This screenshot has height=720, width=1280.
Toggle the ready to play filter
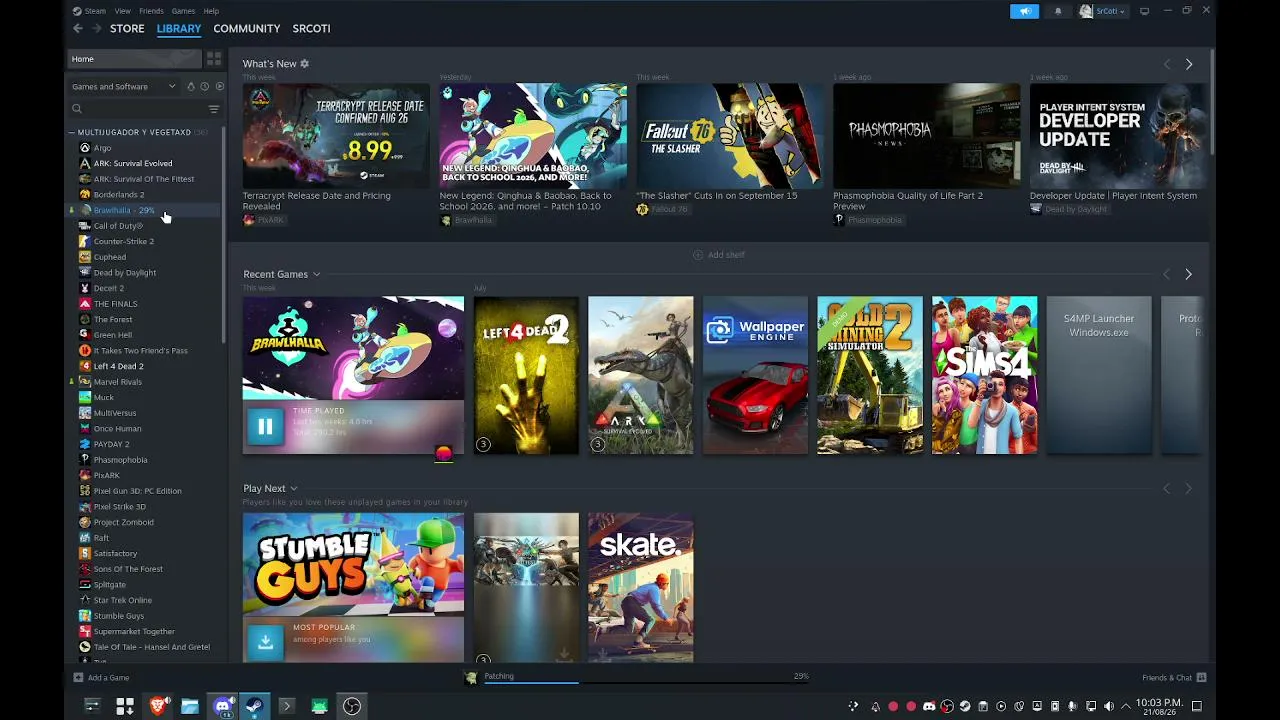coord(220,86)
